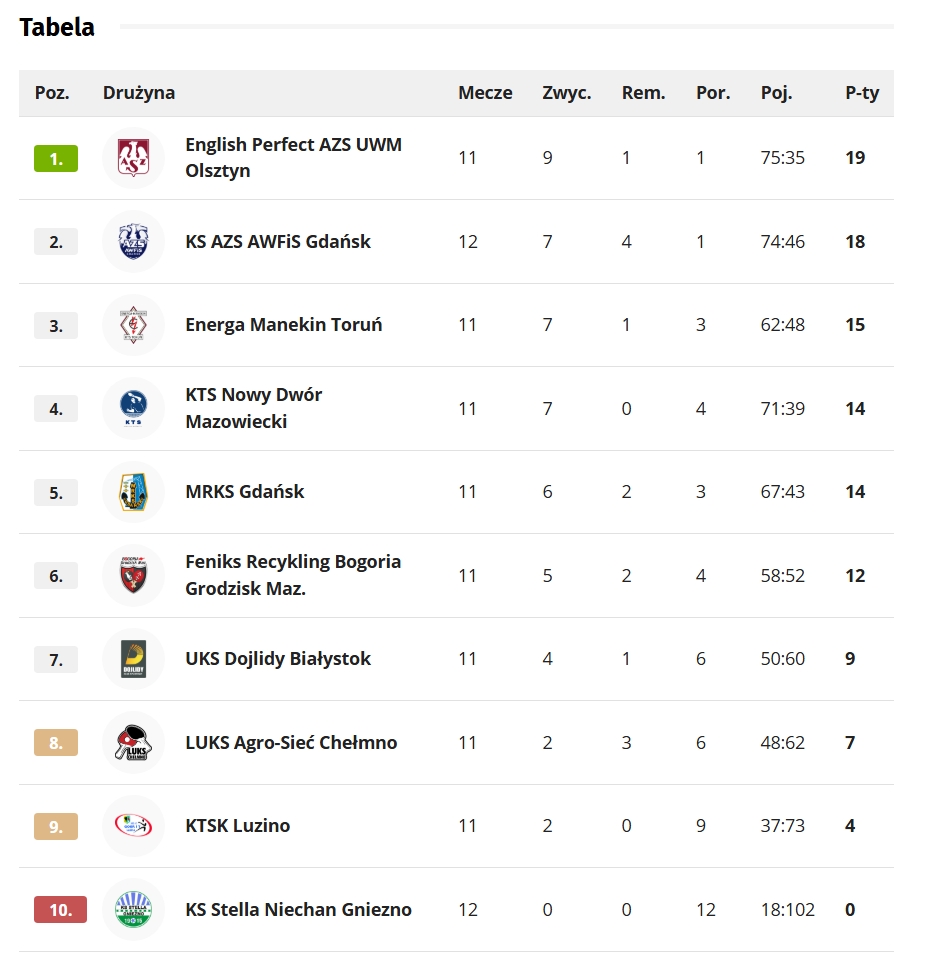937x968 pixels.
Task: Open KS Stella Niechan Gniezno page
Action: click(x=298, y=910)
